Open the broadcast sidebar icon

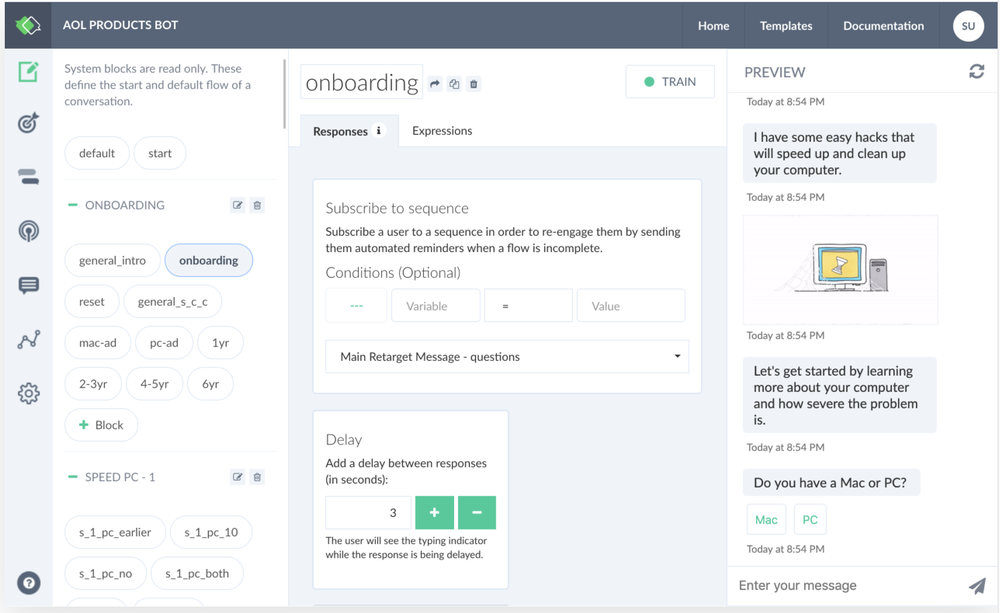click(28, 230)
